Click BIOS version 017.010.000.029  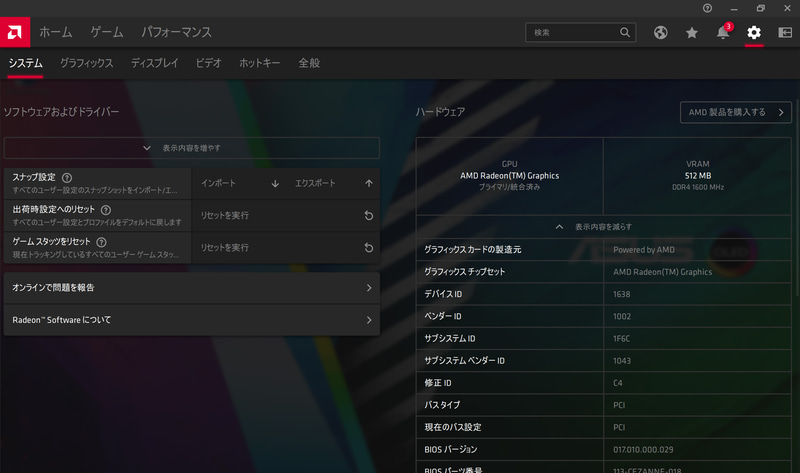point(643,450)
